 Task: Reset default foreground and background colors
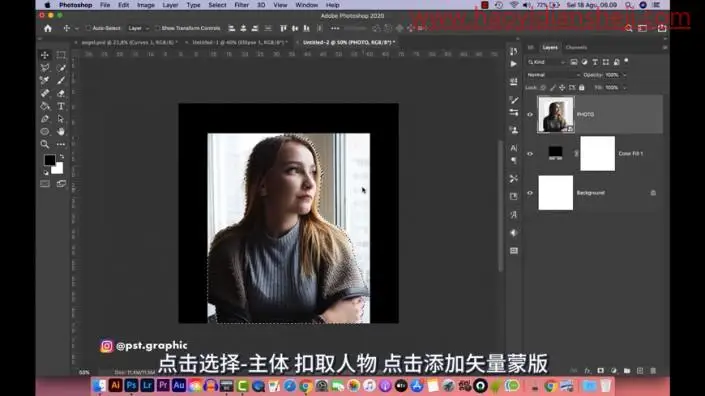click(46, 172)
